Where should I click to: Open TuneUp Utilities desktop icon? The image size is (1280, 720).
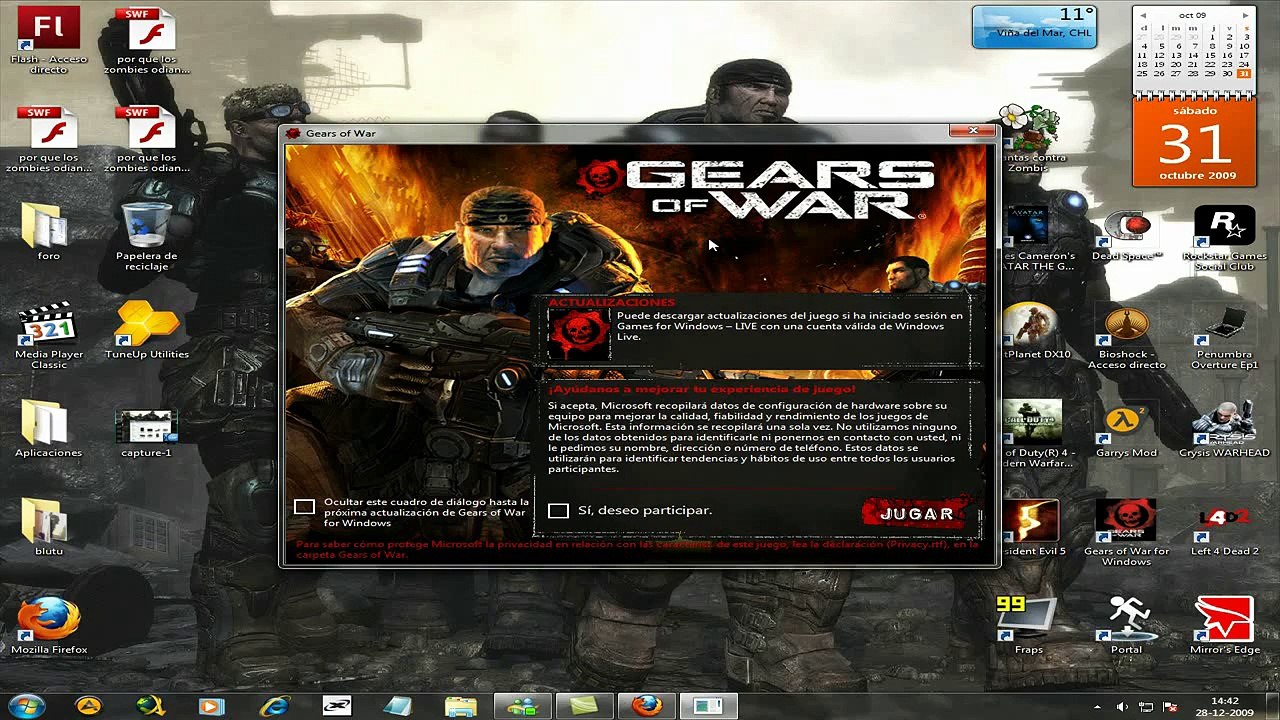(x=147, y=330)
